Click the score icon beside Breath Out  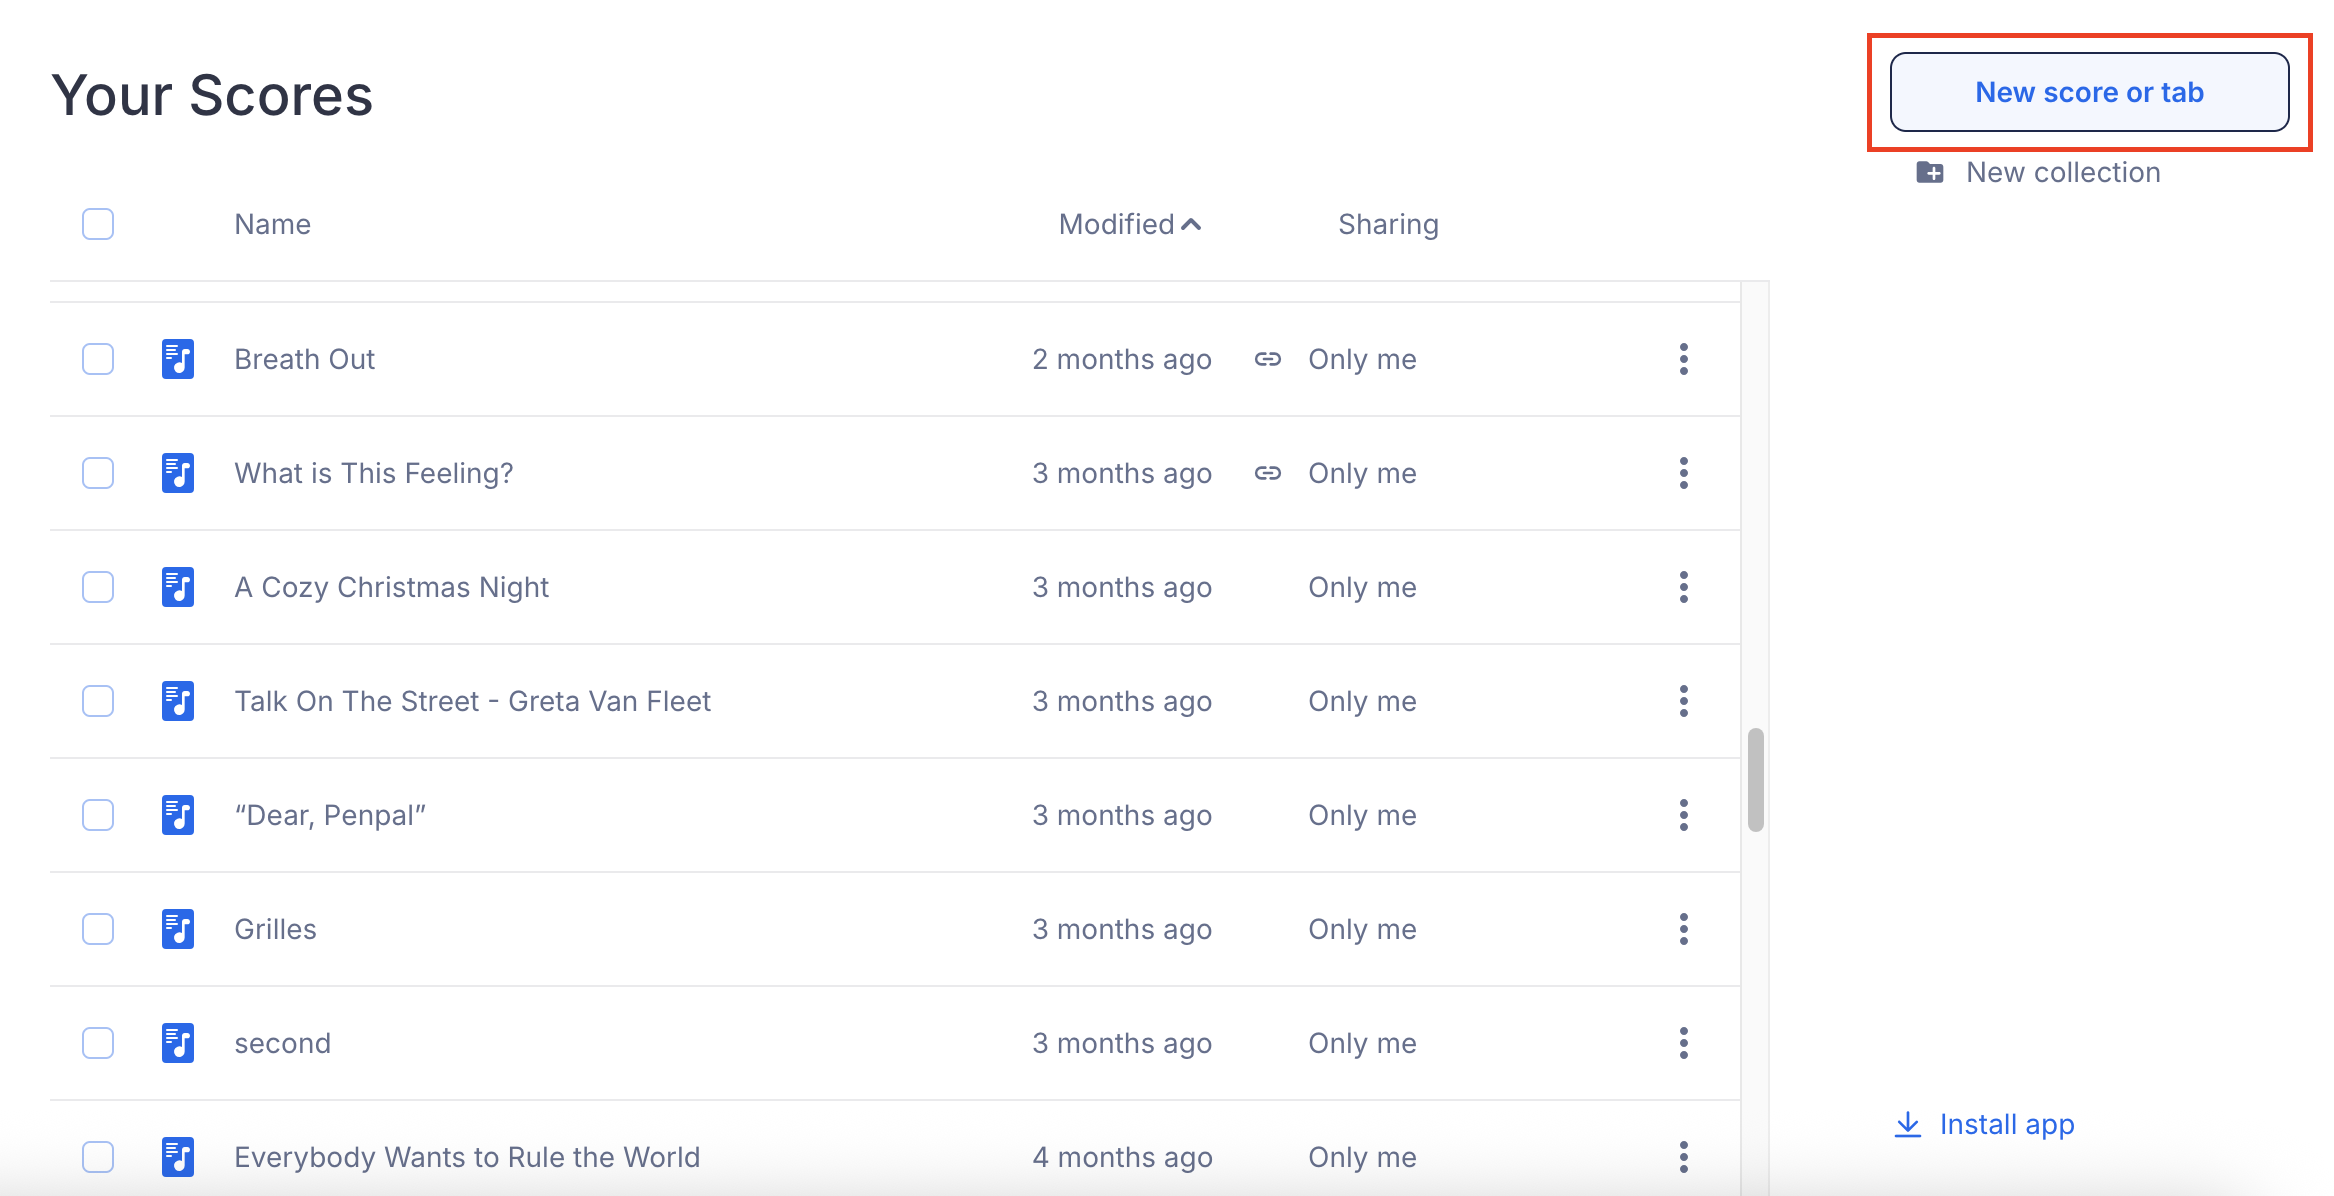pyautogui.click(x=177, y=360)
